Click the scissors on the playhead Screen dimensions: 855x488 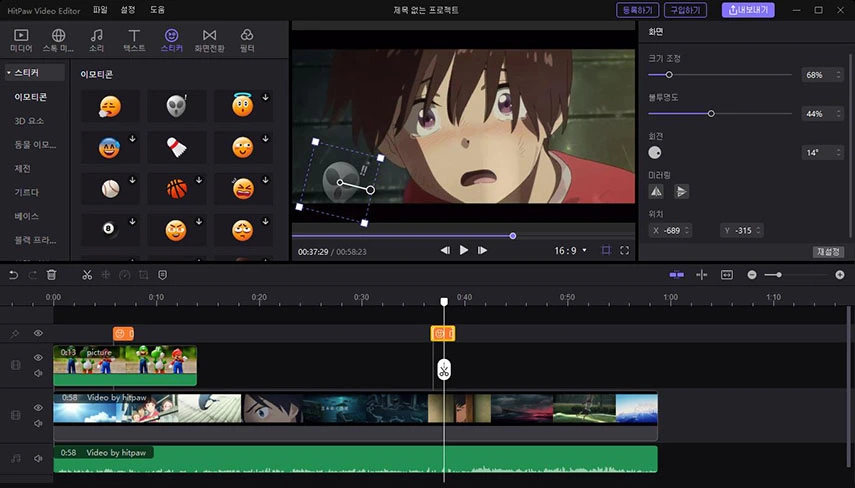[x=444, y=370]
